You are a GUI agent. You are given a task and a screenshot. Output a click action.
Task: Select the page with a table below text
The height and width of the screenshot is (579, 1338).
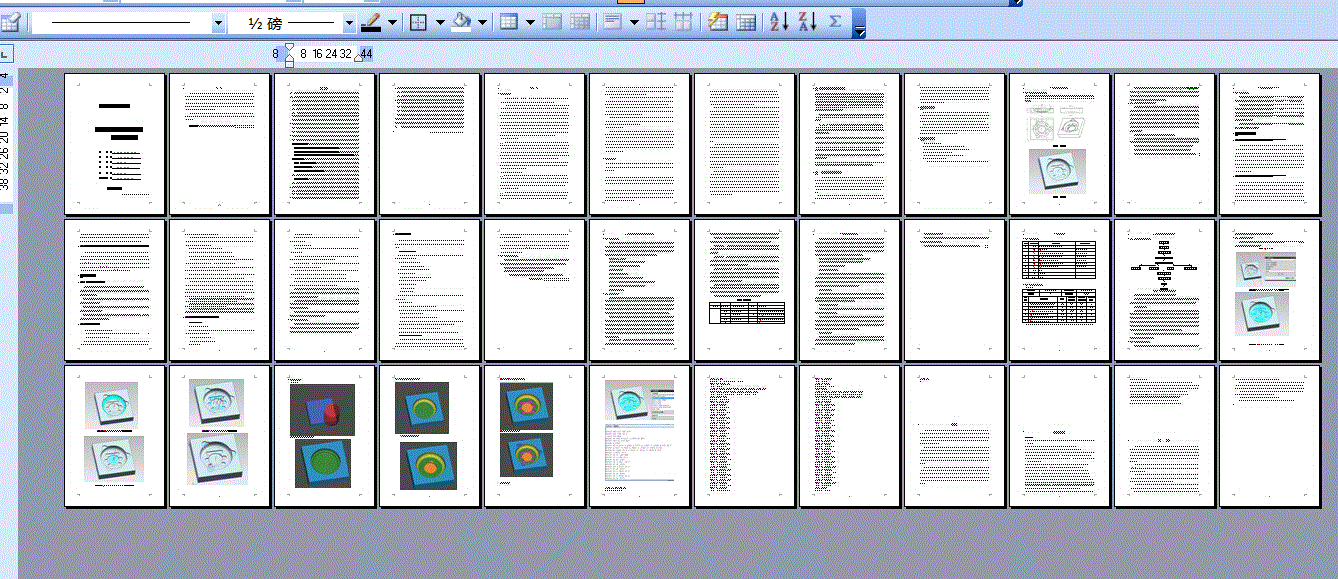pos(745,290)
